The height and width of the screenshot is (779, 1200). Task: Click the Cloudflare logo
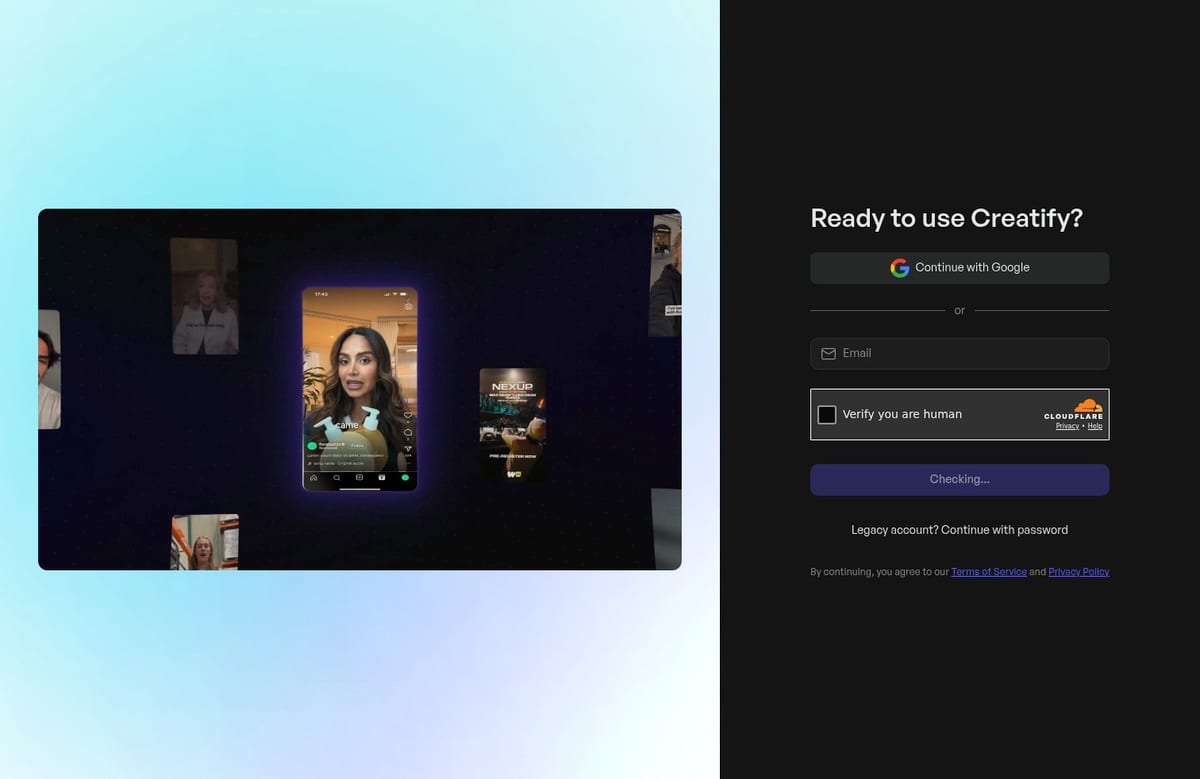[x=1073, y=409]
